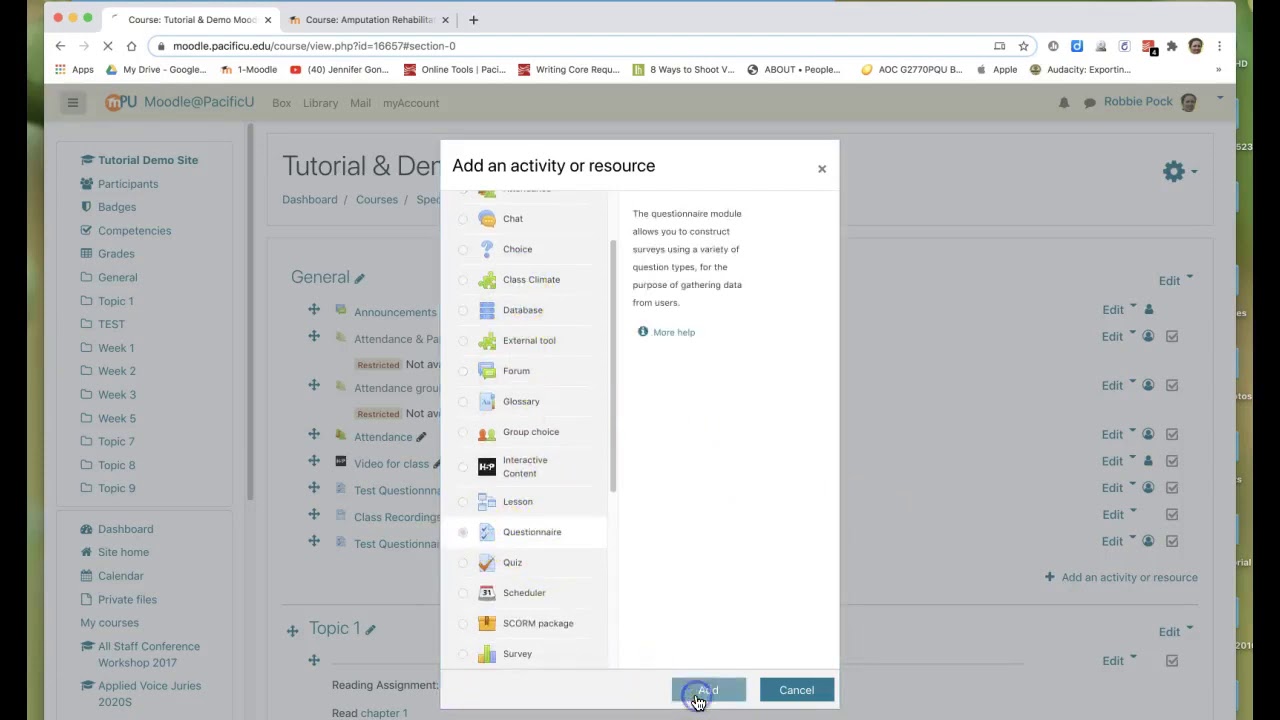The height and width of the screenshot is (720, 1280).
Task: Select the Choice activity radio button
Action: 463,249
